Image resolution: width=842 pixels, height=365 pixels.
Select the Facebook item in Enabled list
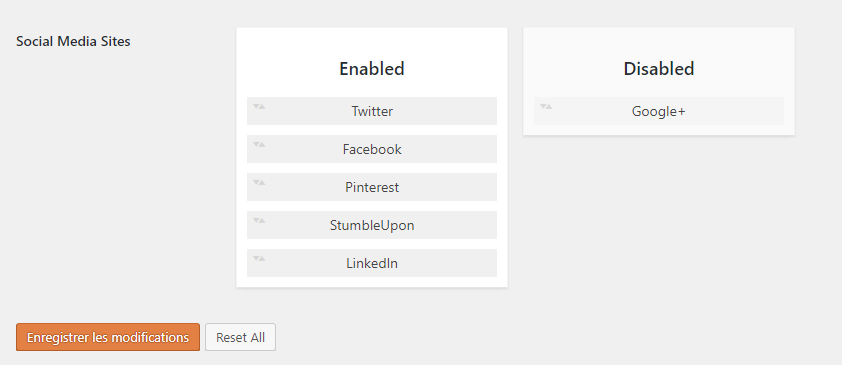pyautogui.click(x=372, y=149)
